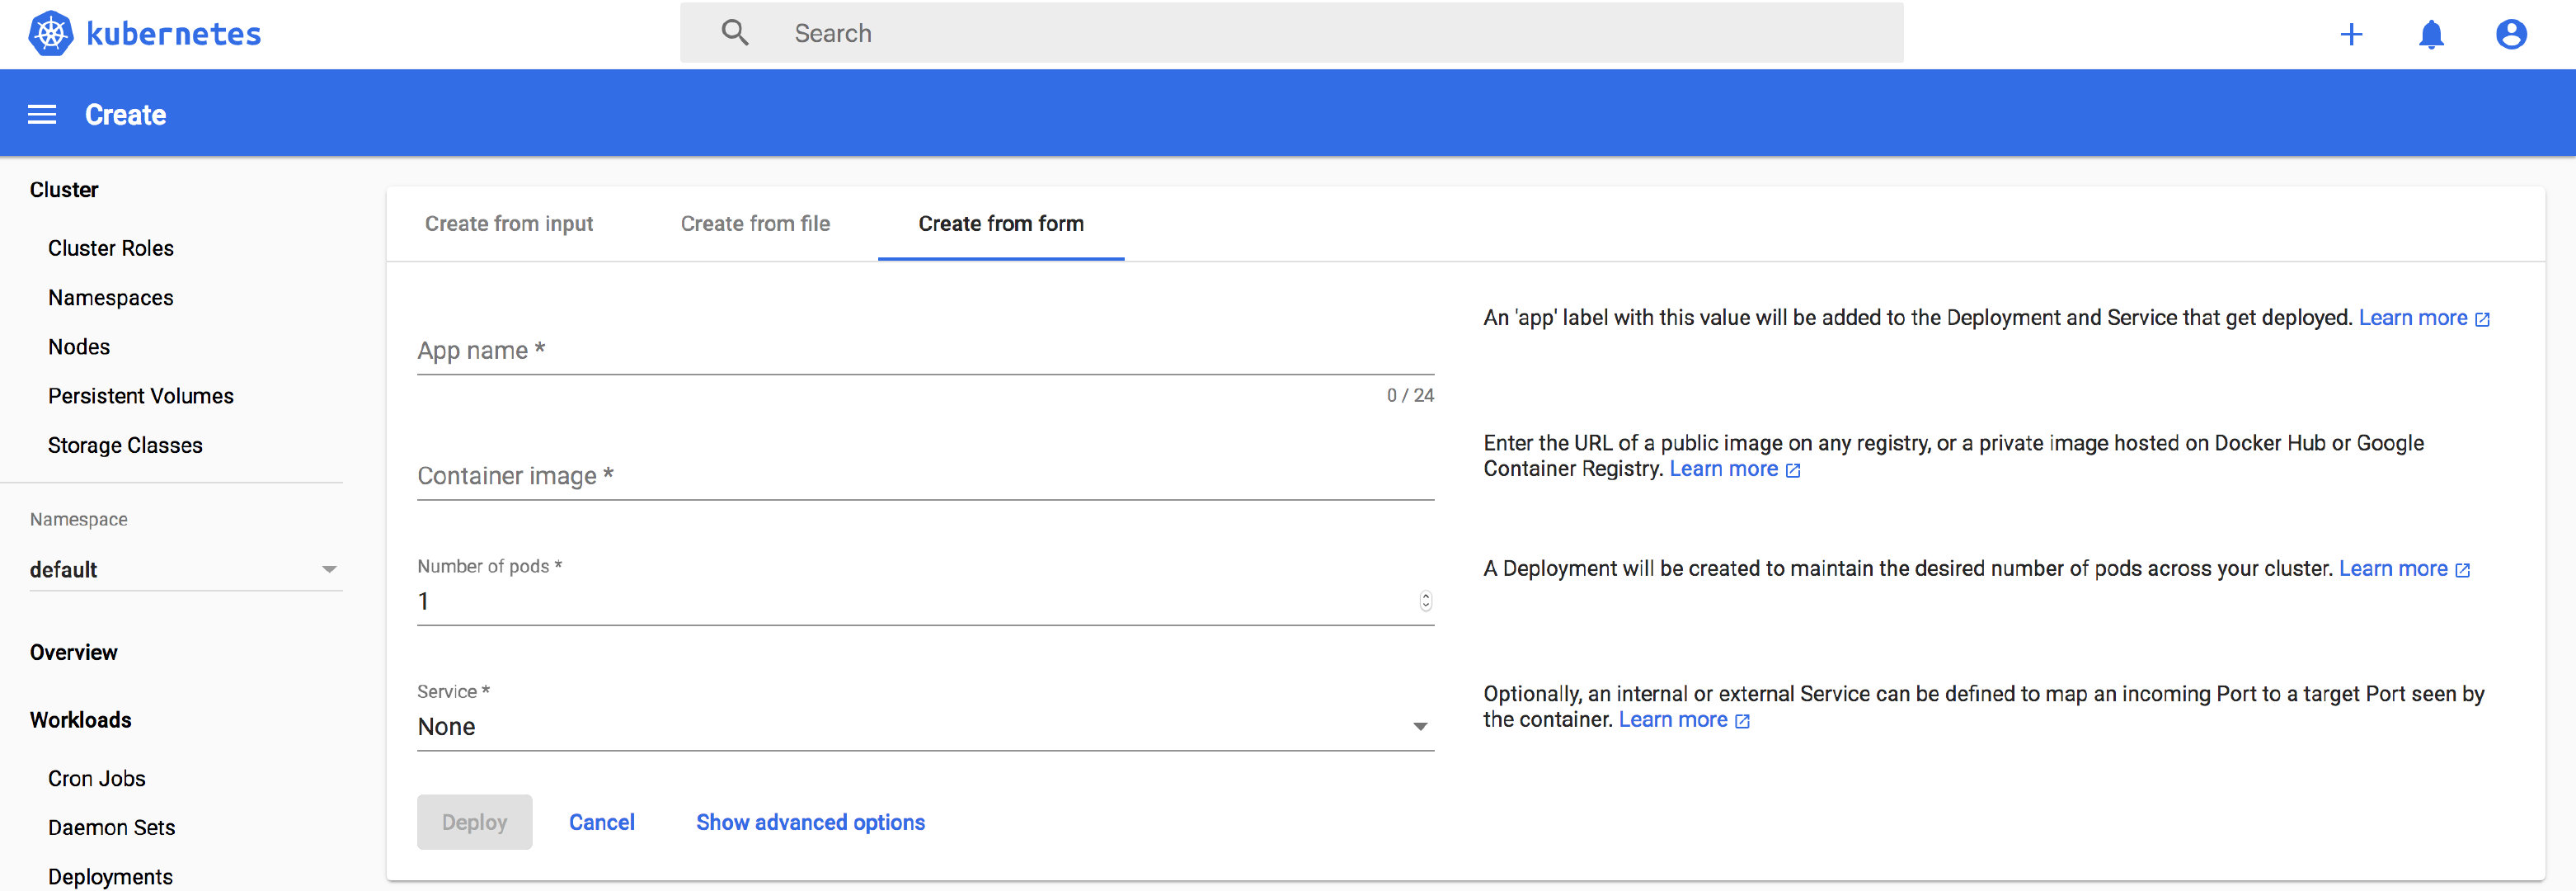Click the Kubernetes logo icon
The image size is (2576, 891).
click(x=50, y=33)
